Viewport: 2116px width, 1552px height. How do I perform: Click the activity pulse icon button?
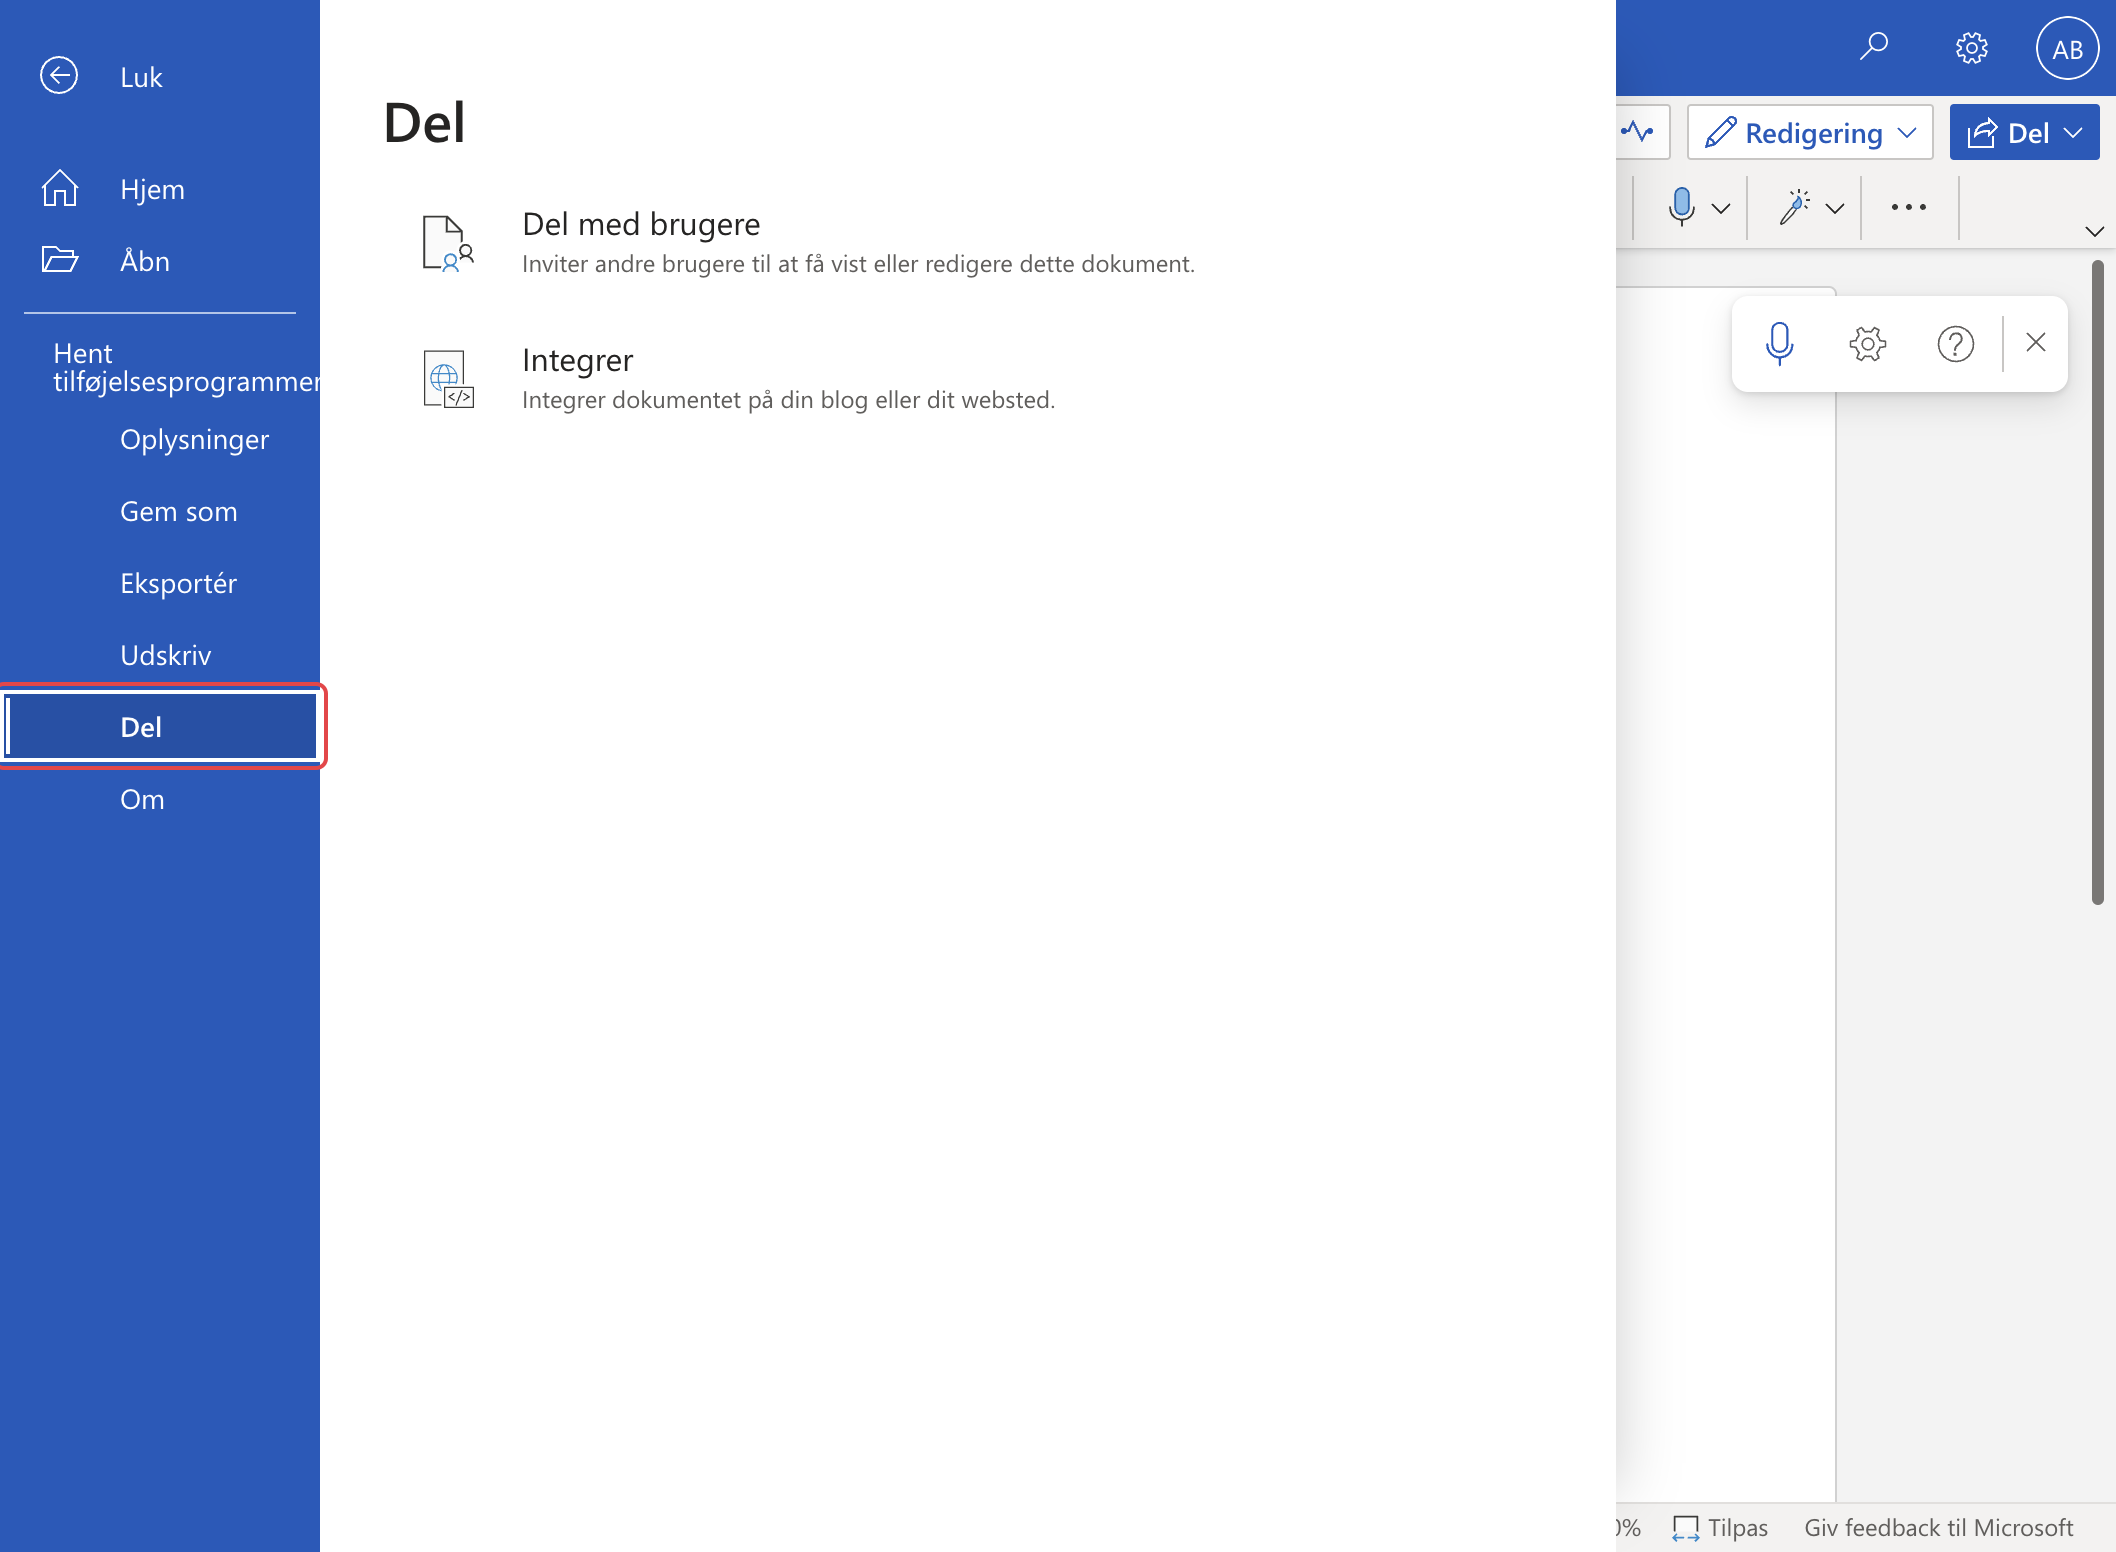1639,132
